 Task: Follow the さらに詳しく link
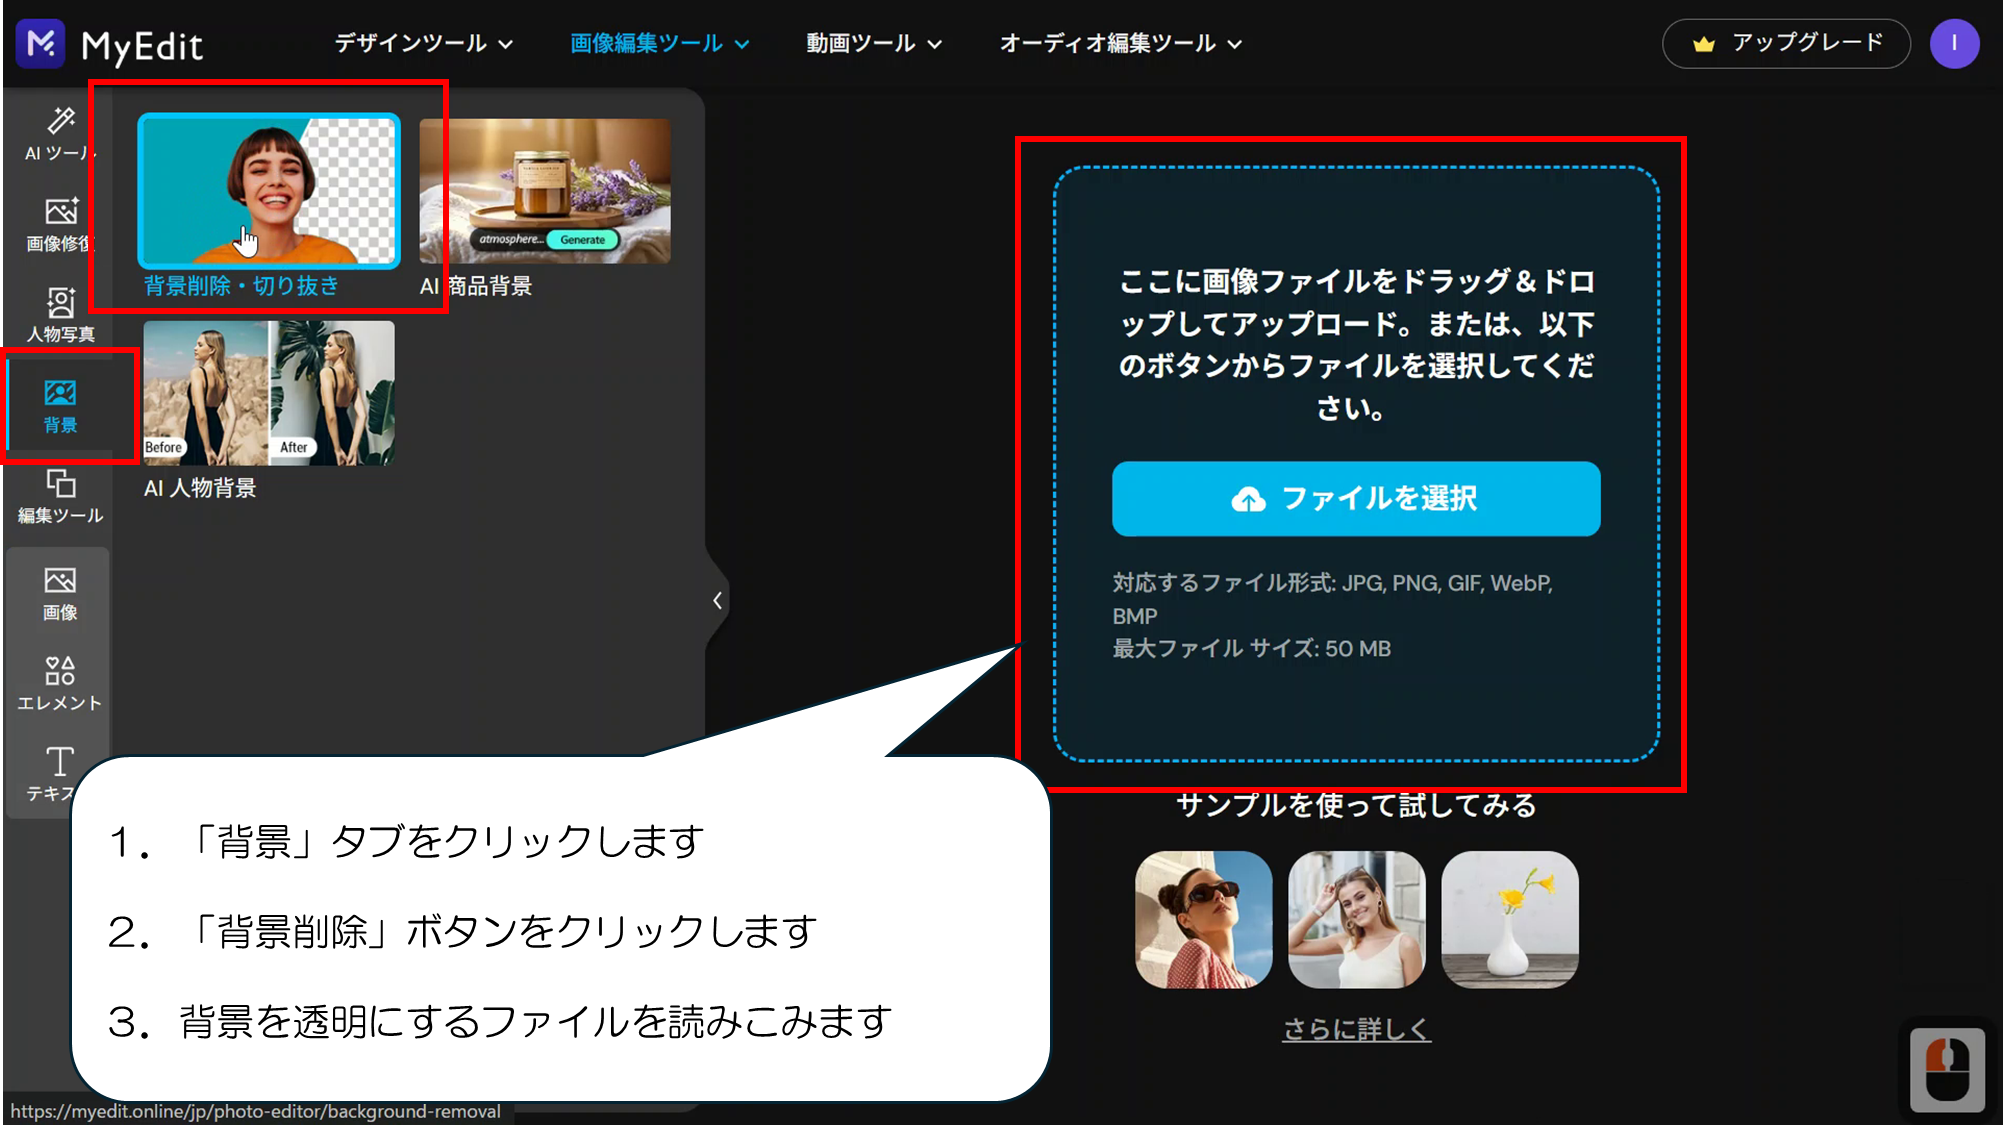[1357, 1029]
